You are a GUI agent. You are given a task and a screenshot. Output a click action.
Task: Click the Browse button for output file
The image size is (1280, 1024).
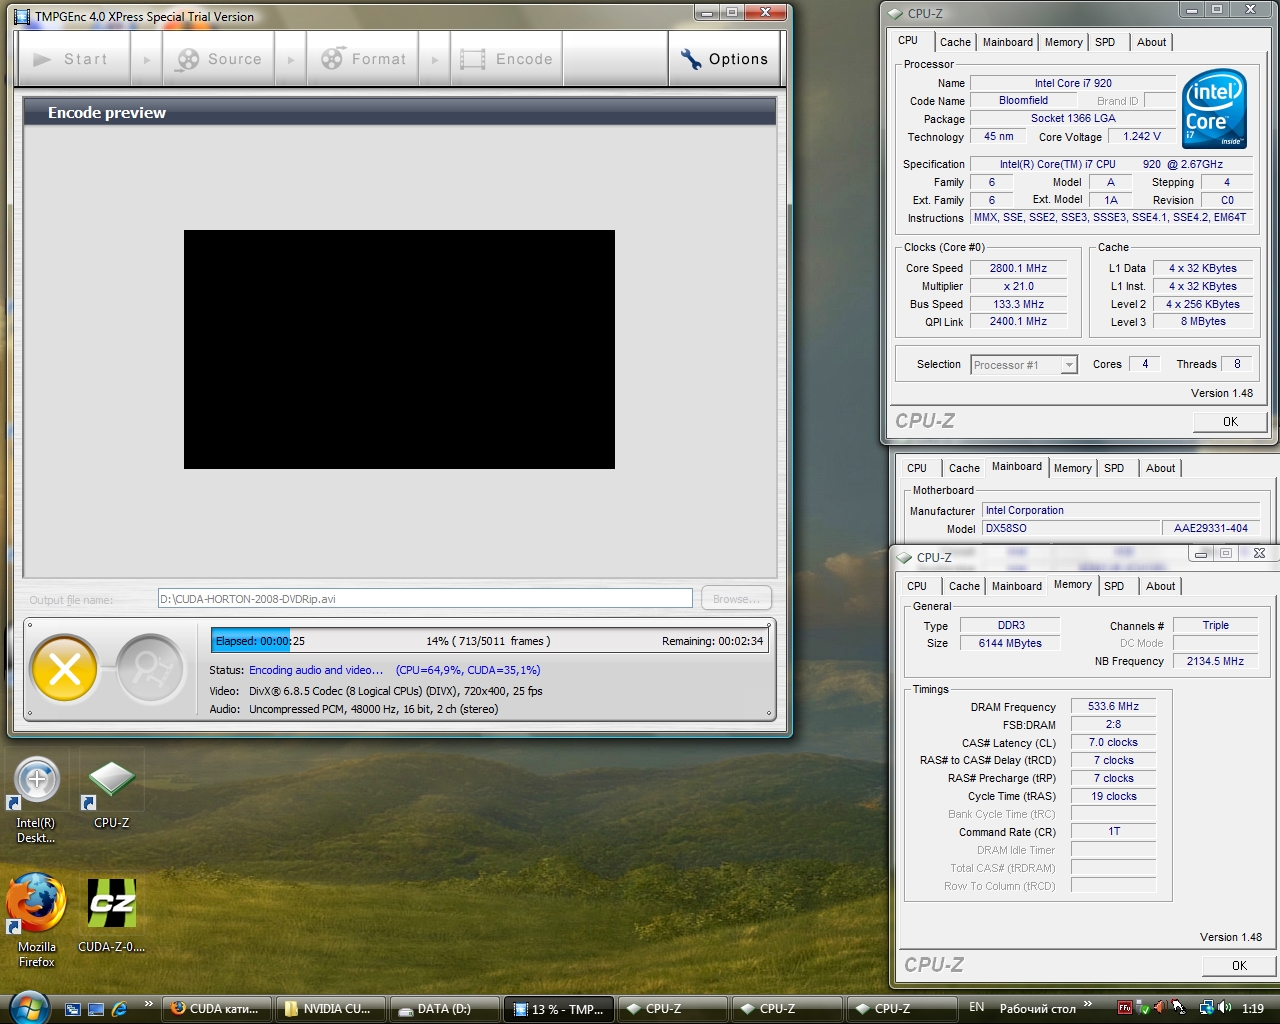[x=736, y=599]
